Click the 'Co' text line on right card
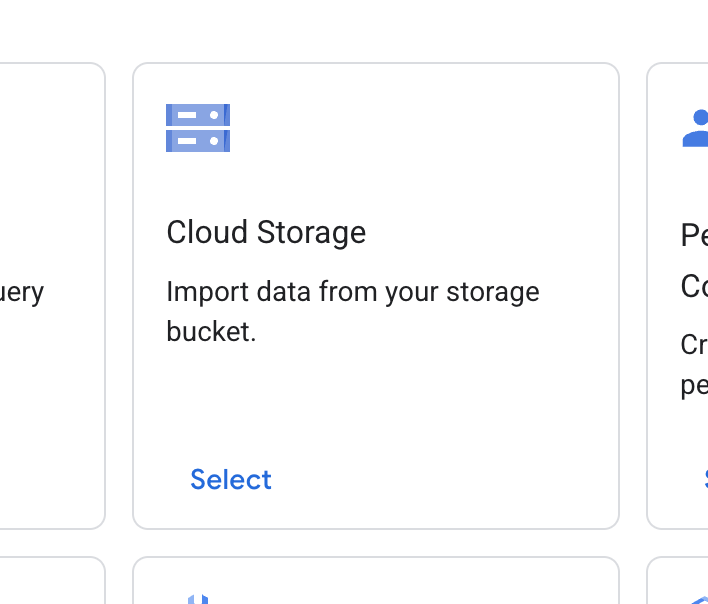The height and width of the screenshot is (604, 708). (694, 287)
